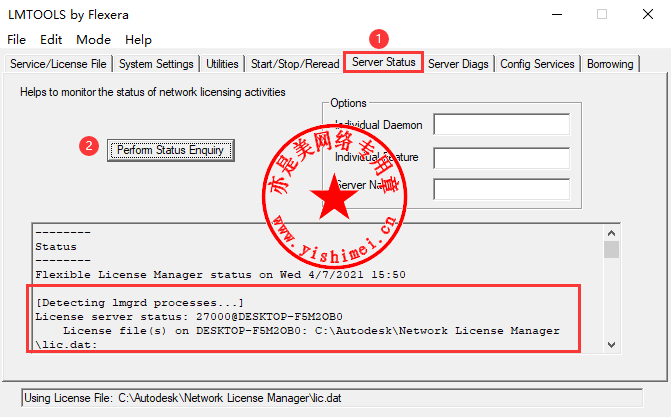Open the Server Diags tab
This screenshot has height=417, width=671.
(458, 64)
